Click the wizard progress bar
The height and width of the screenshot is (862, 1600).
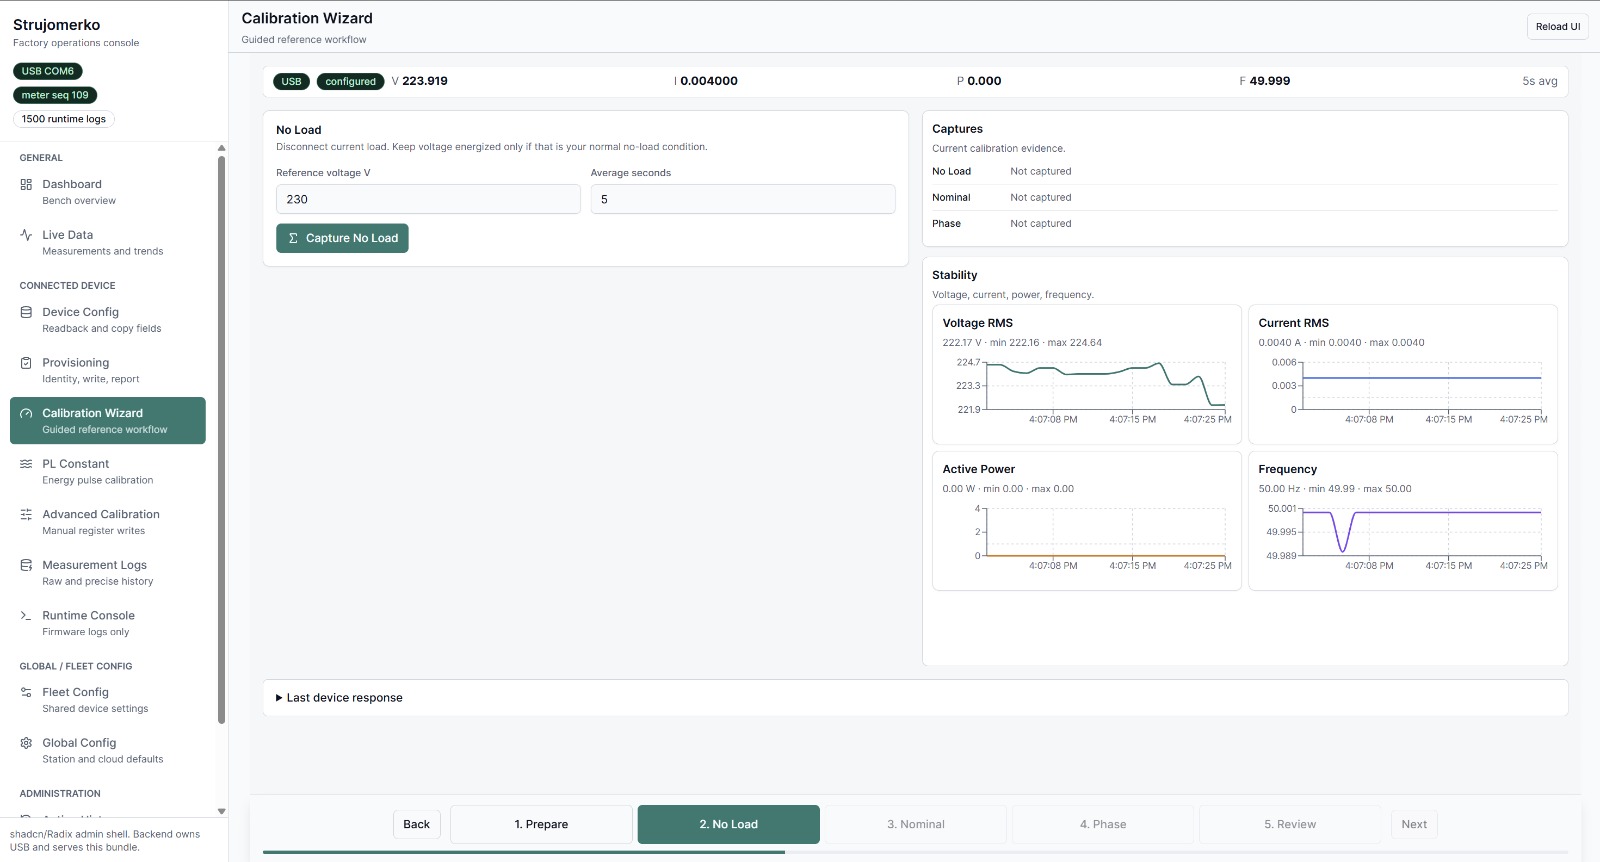click(915, 852)
